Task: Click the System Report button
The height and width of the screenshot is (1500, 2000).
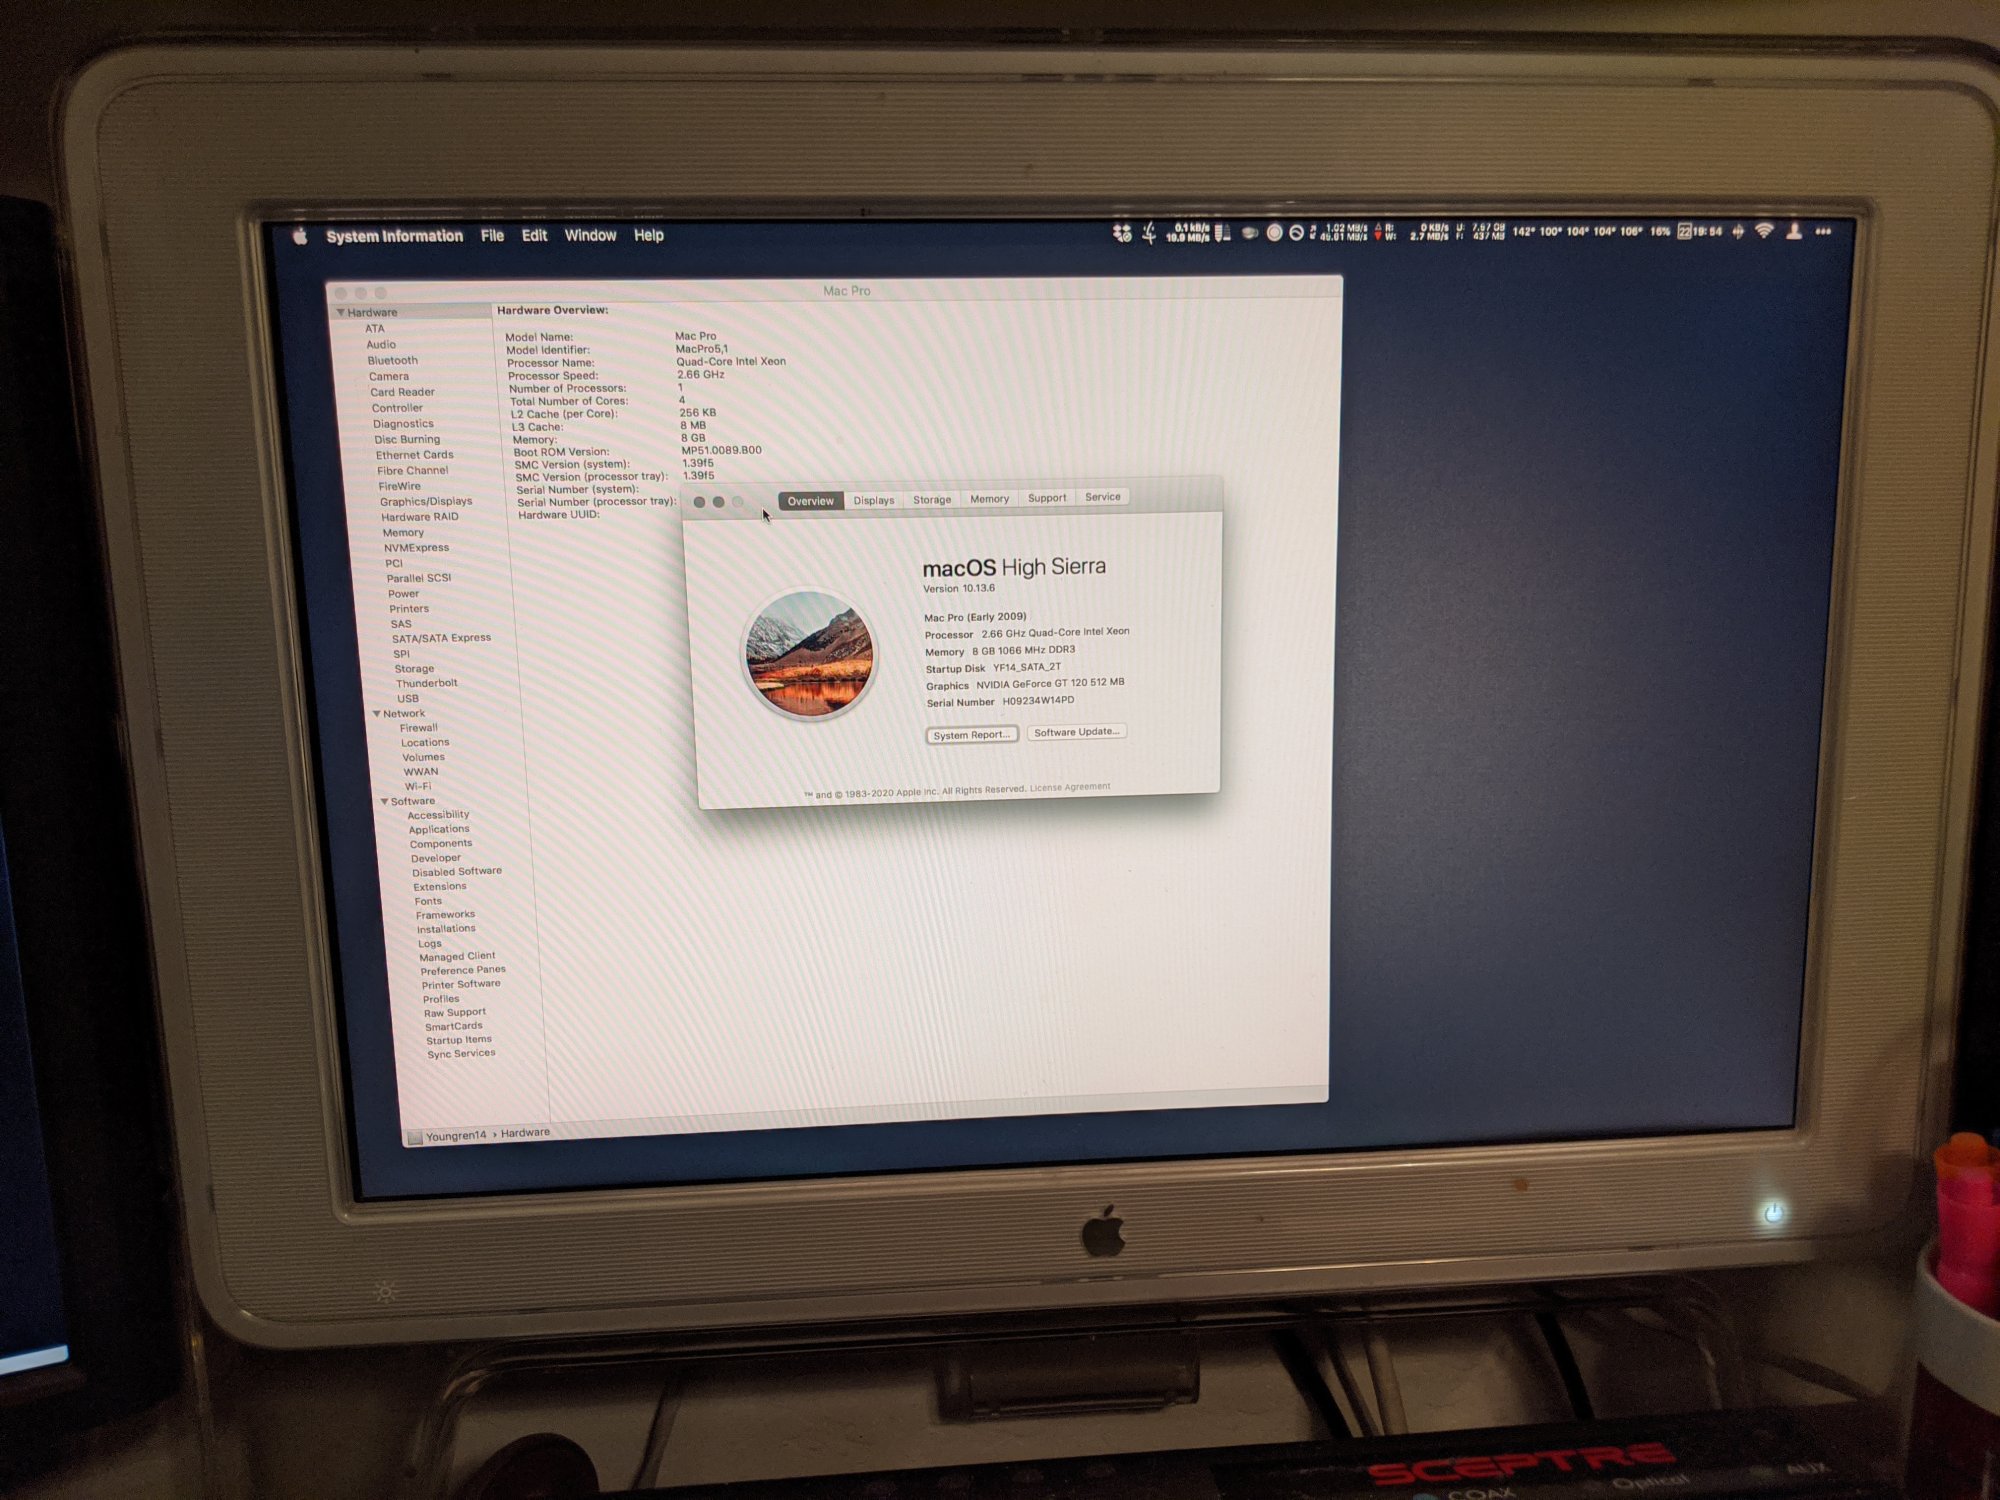Action: 971,735
